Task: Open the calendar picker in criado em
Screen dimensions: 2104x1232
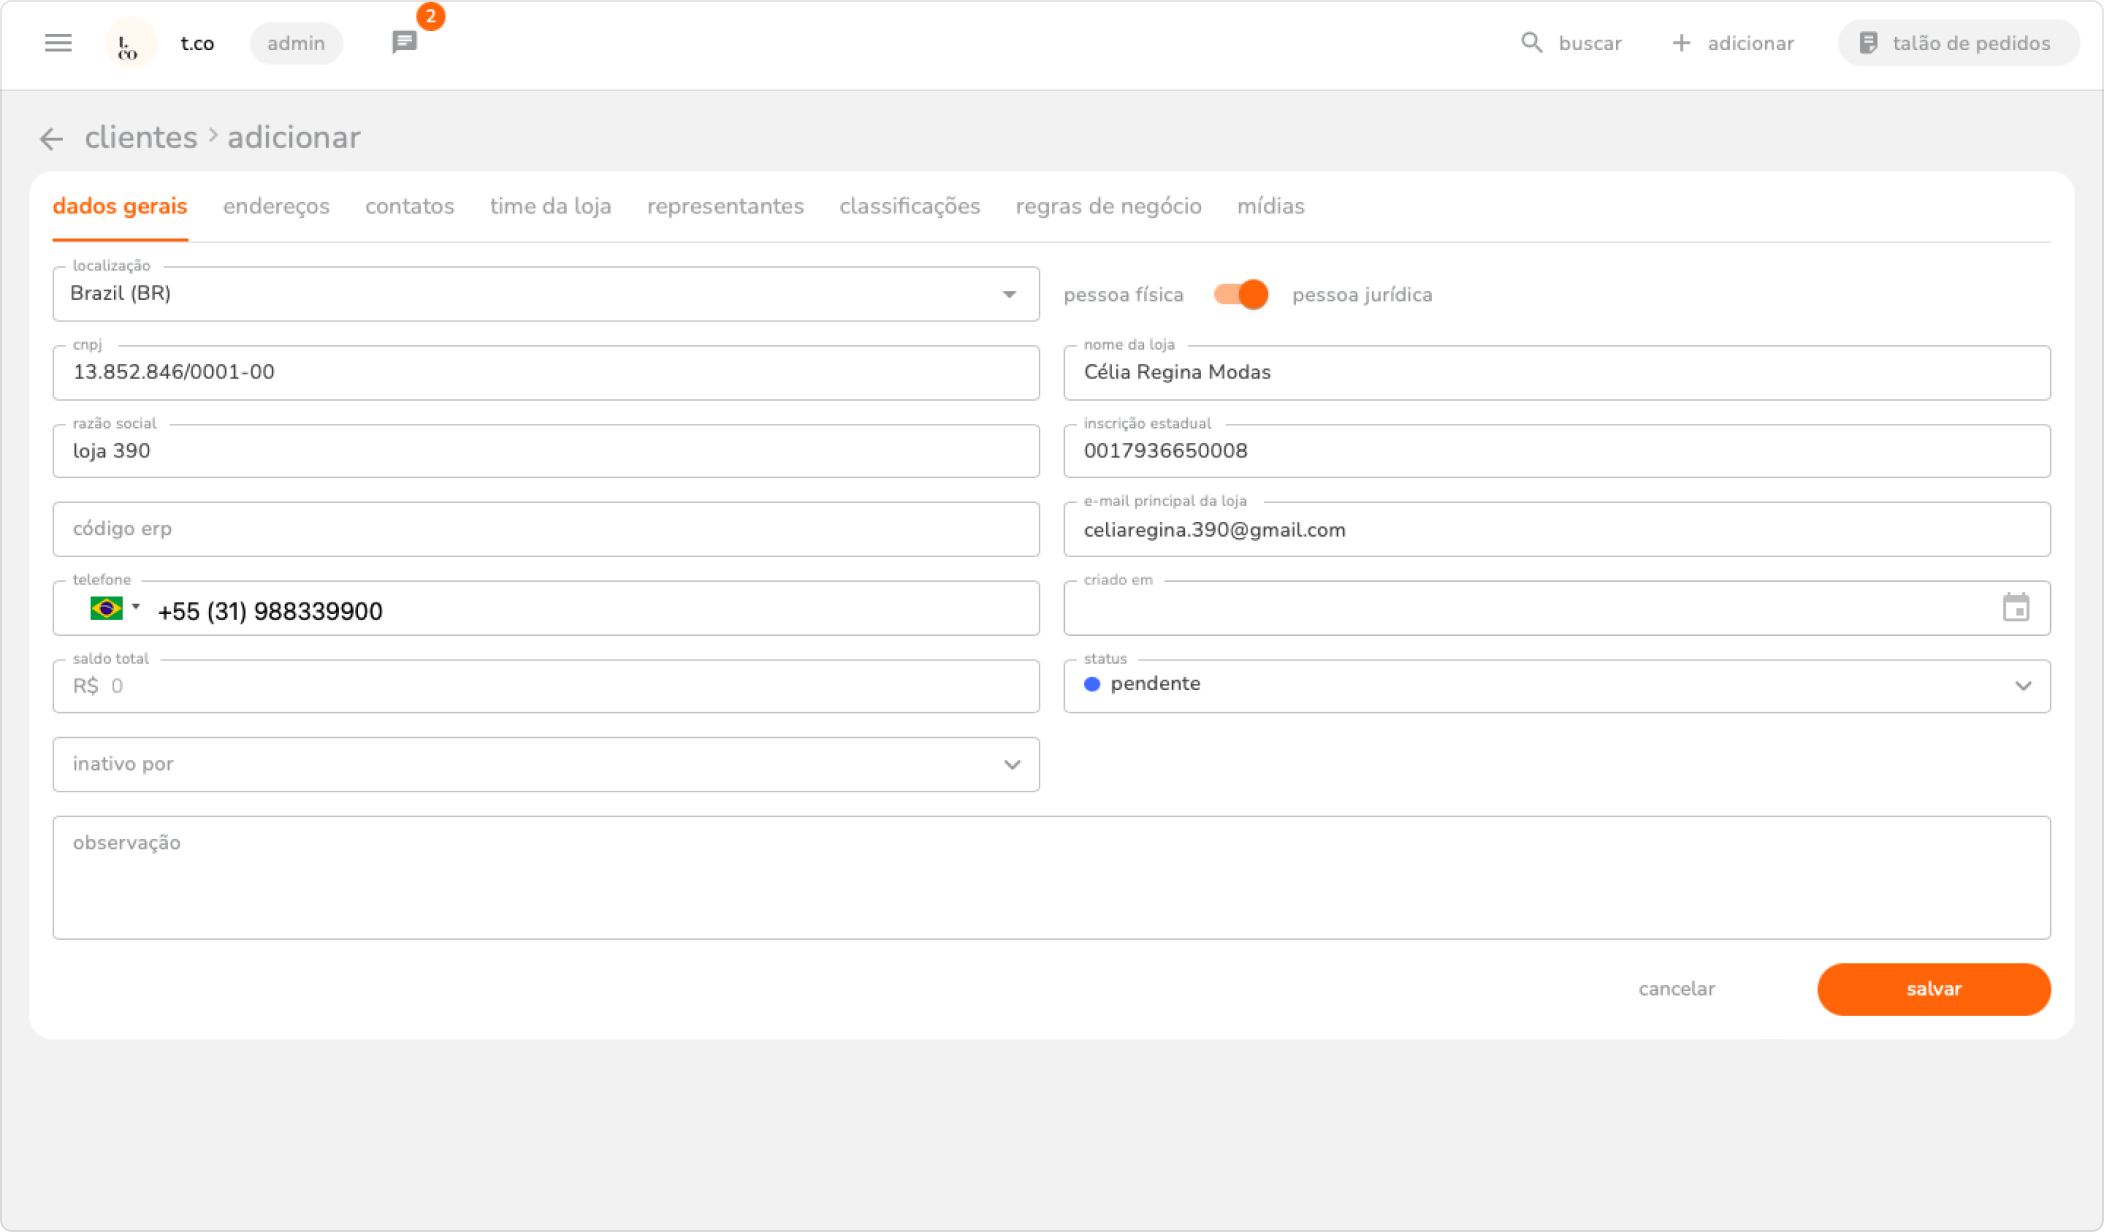Action: click(2015, 608)
